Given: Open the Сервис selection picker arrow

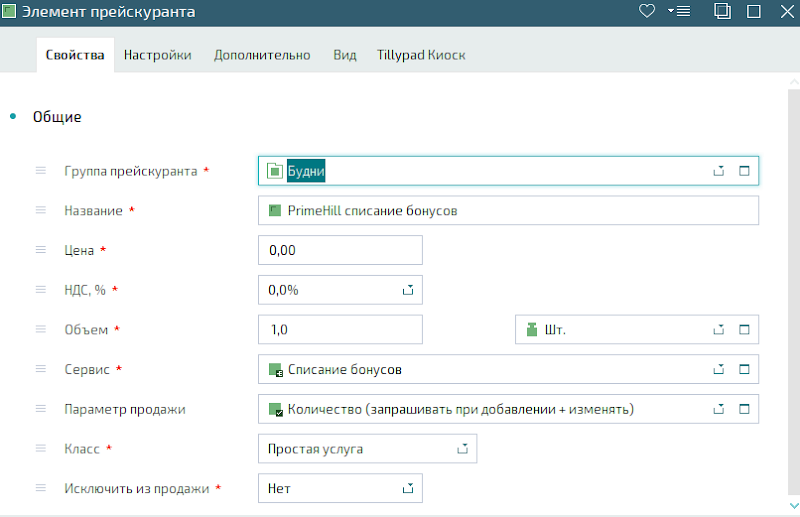Looking at the screenshot, I should 718,369.
